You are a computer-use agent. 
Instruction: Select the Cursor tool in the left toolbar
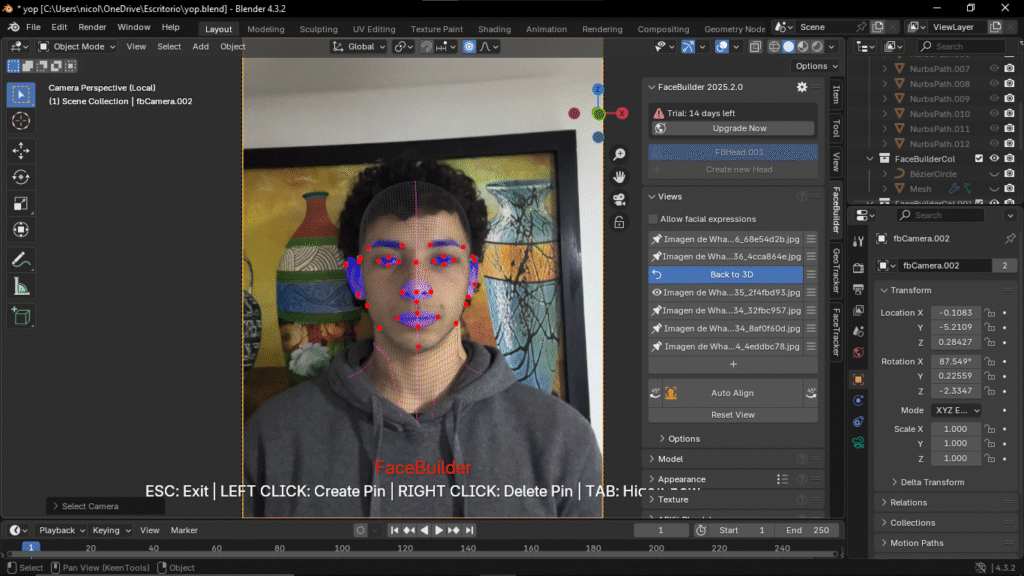pos(21,121)
